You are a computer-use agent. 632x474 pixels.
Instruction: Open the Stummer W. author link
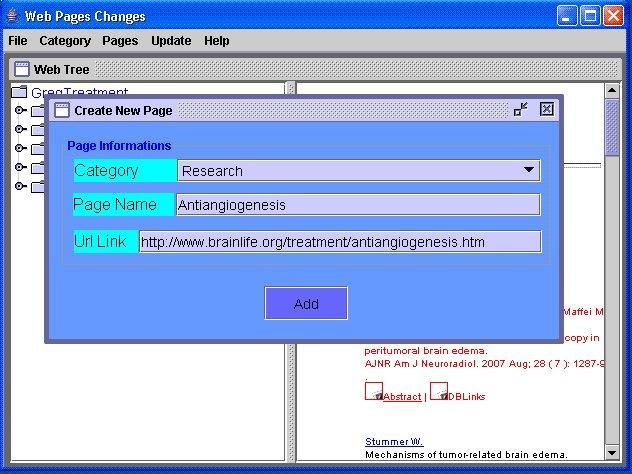coord(394,442)
